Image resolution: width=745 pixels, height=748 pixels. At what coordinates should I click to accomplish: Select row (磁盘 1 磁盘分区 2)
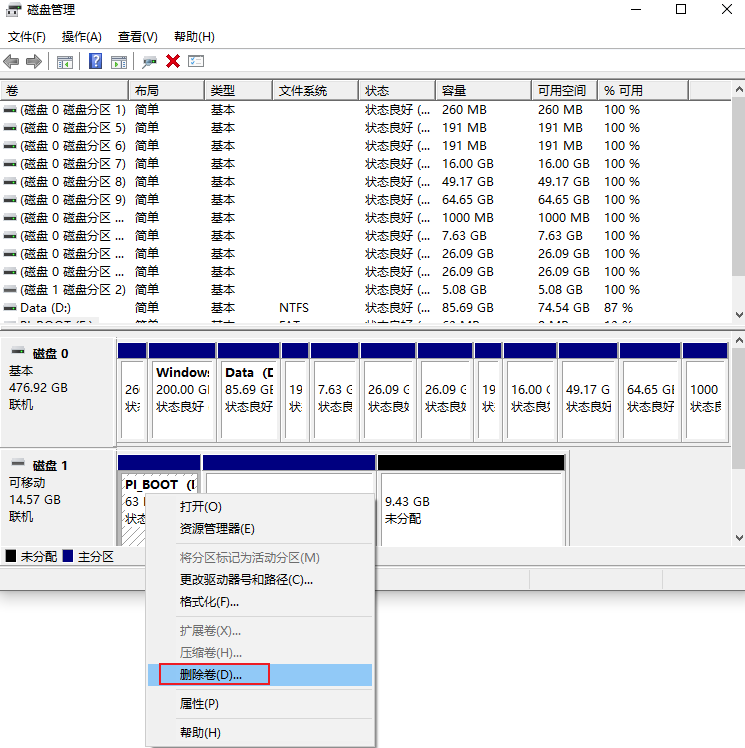(365, 290)
